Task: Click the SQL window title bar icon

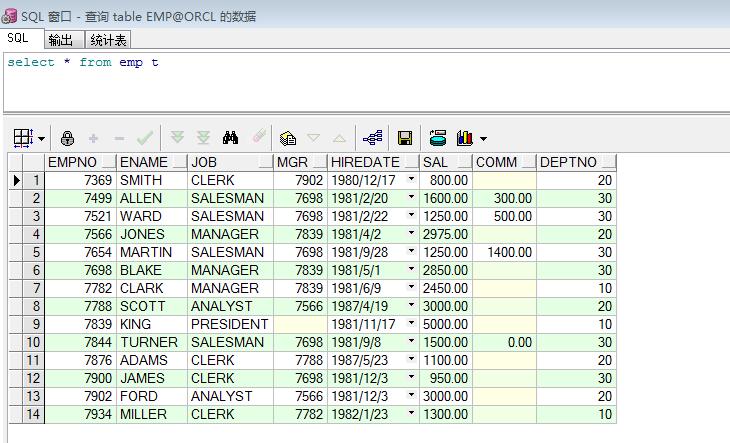Action: pyautogui.click(x=9, y=16)
